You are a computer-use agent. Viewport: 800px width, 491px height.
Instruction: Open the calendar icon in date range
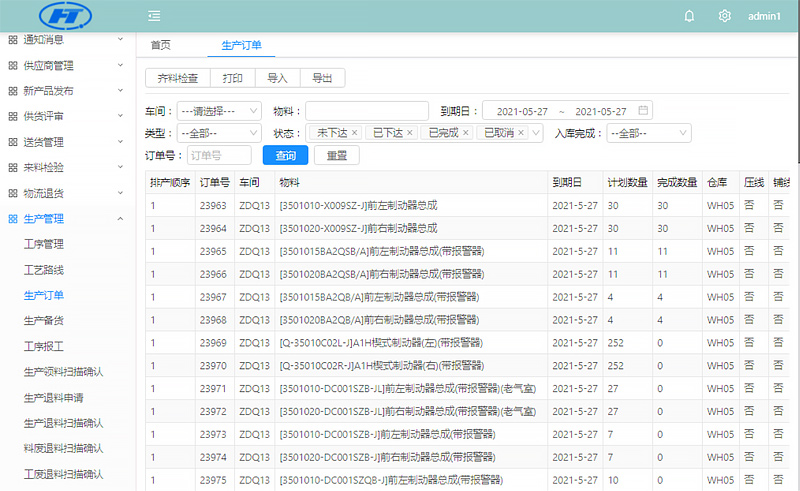click(644, 110)
